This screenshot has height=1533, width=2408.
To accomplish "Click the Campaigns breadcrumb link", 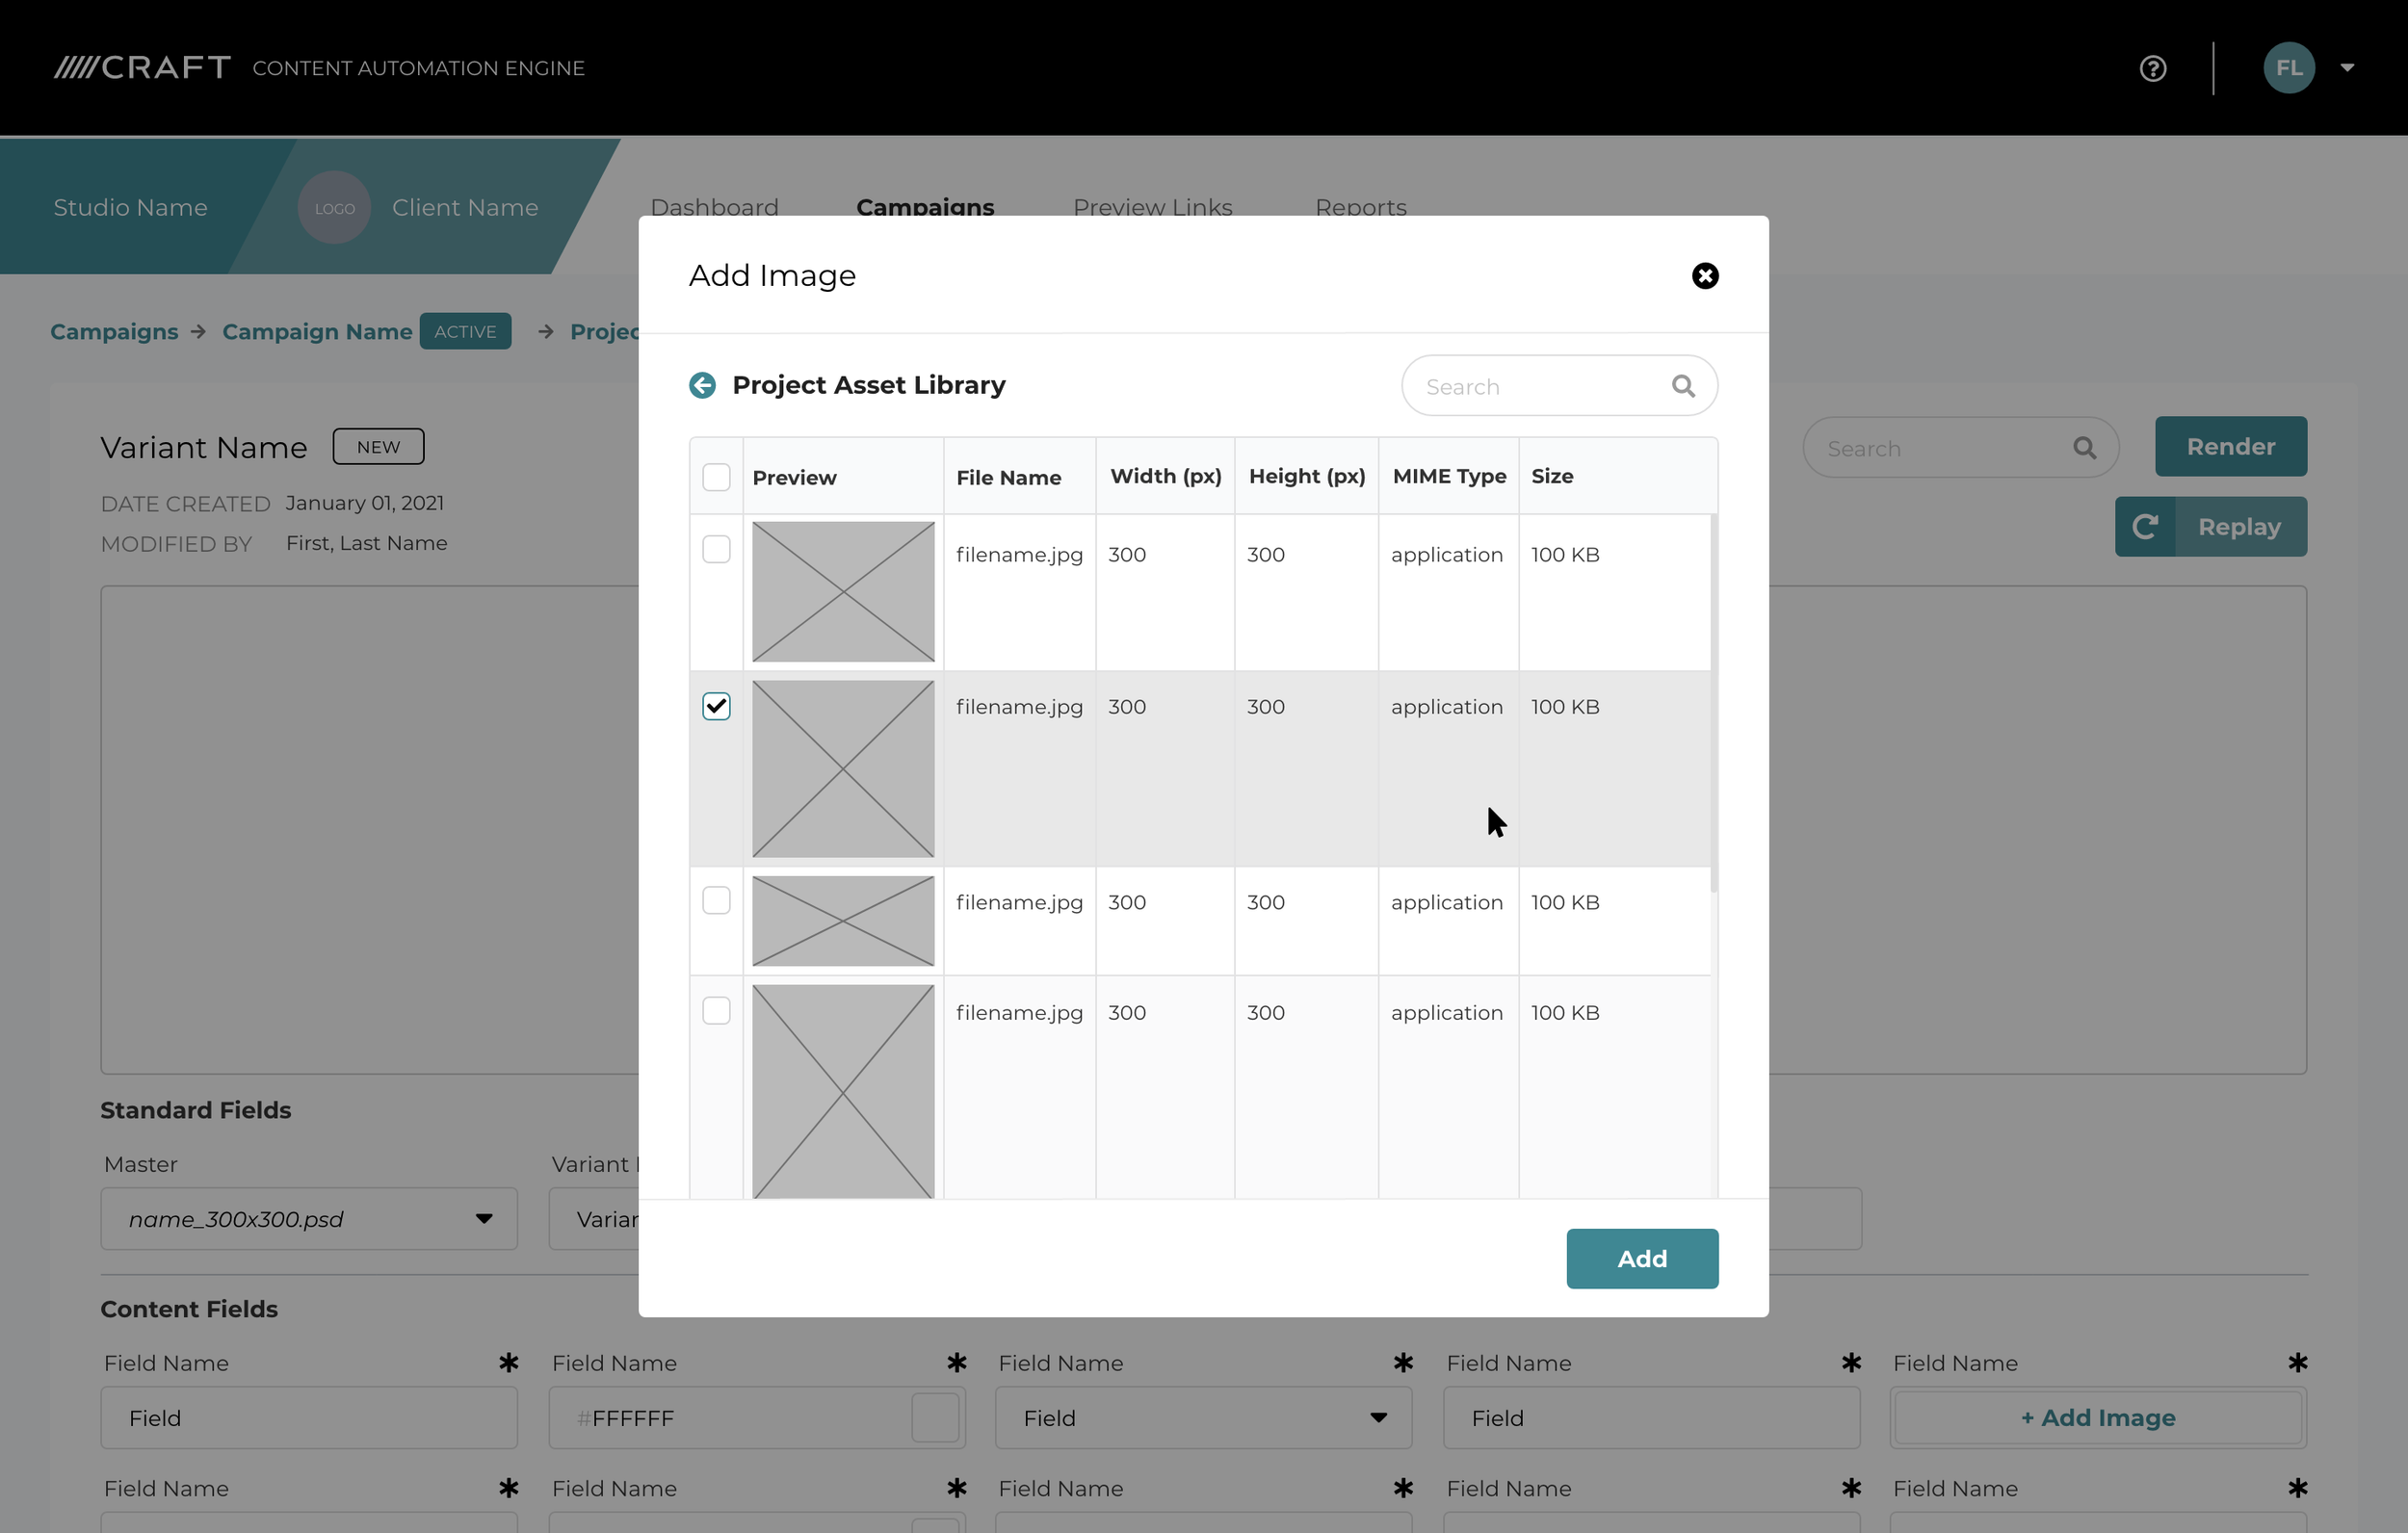I will (x=114, y=332).
